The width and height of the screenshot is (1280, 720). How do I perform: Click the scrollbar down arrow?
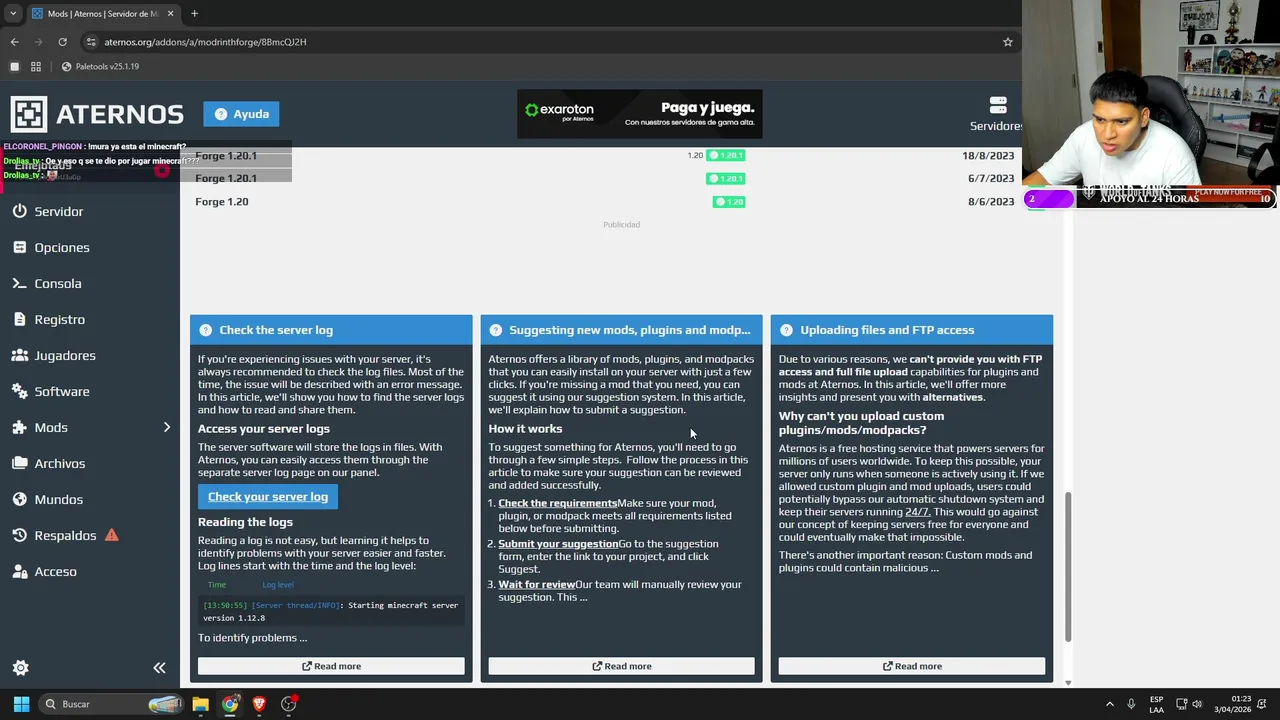coord(1068,682)
